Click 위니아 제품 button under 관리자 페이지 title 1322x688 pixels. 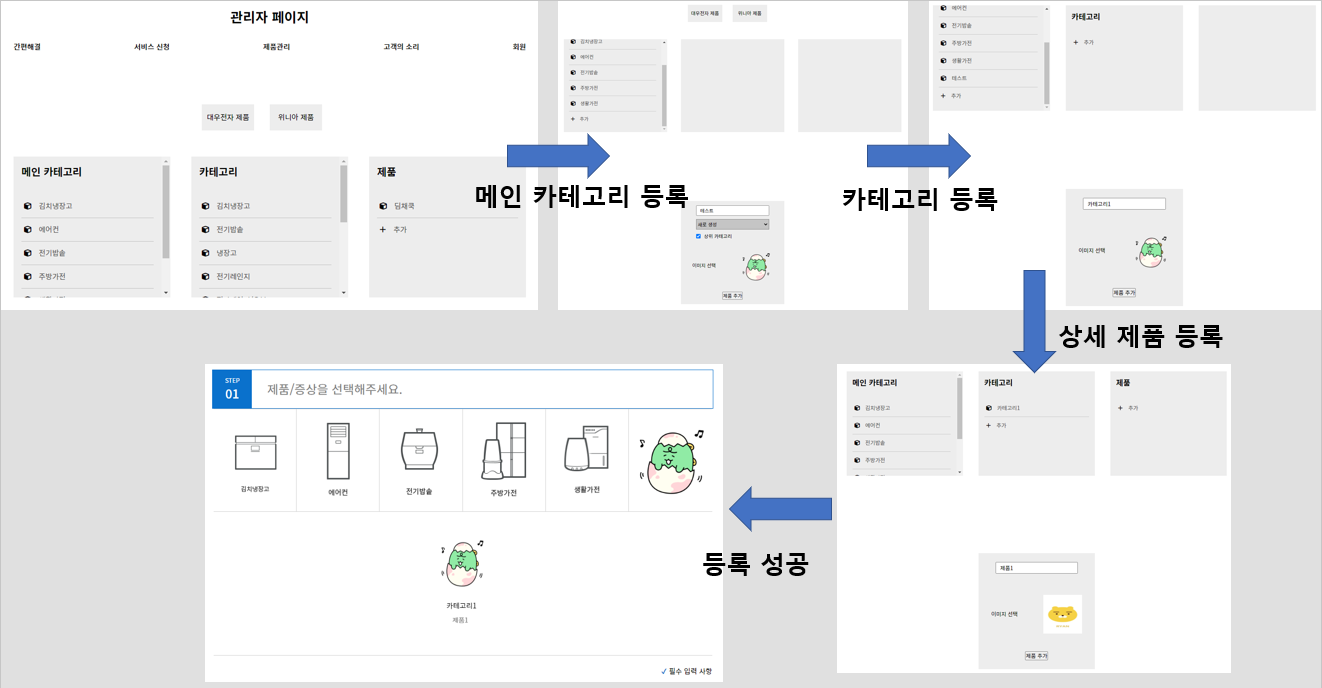296,117
